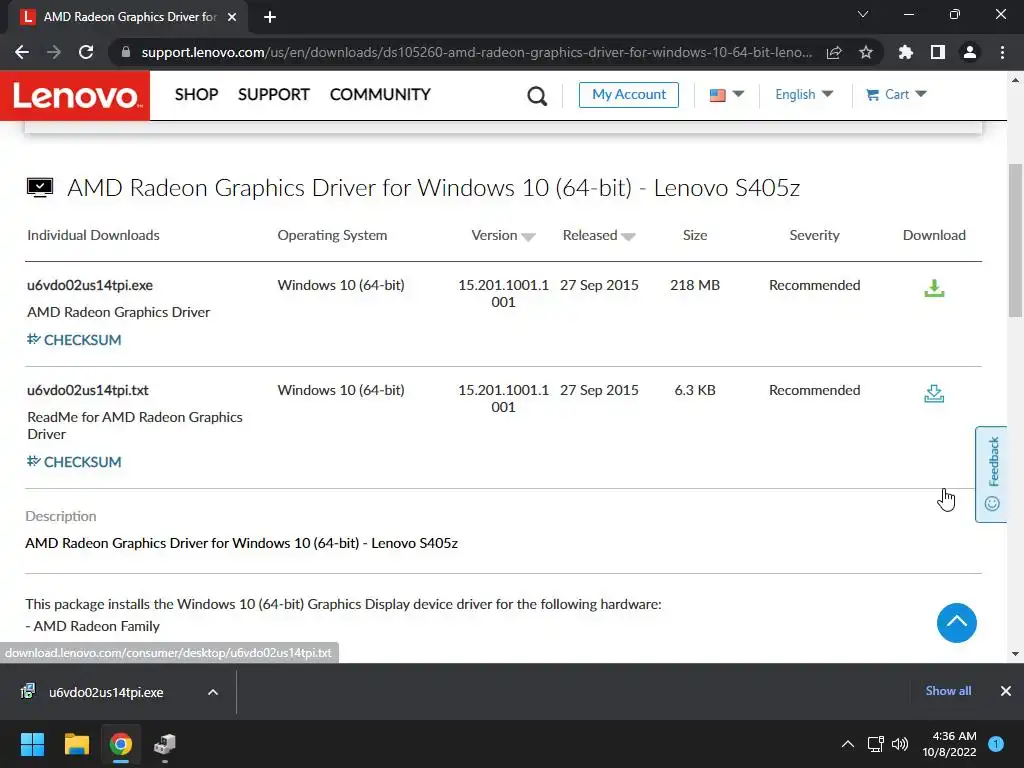Go back to the previous page
The image size is (1024, 768).
coord(22,52)
